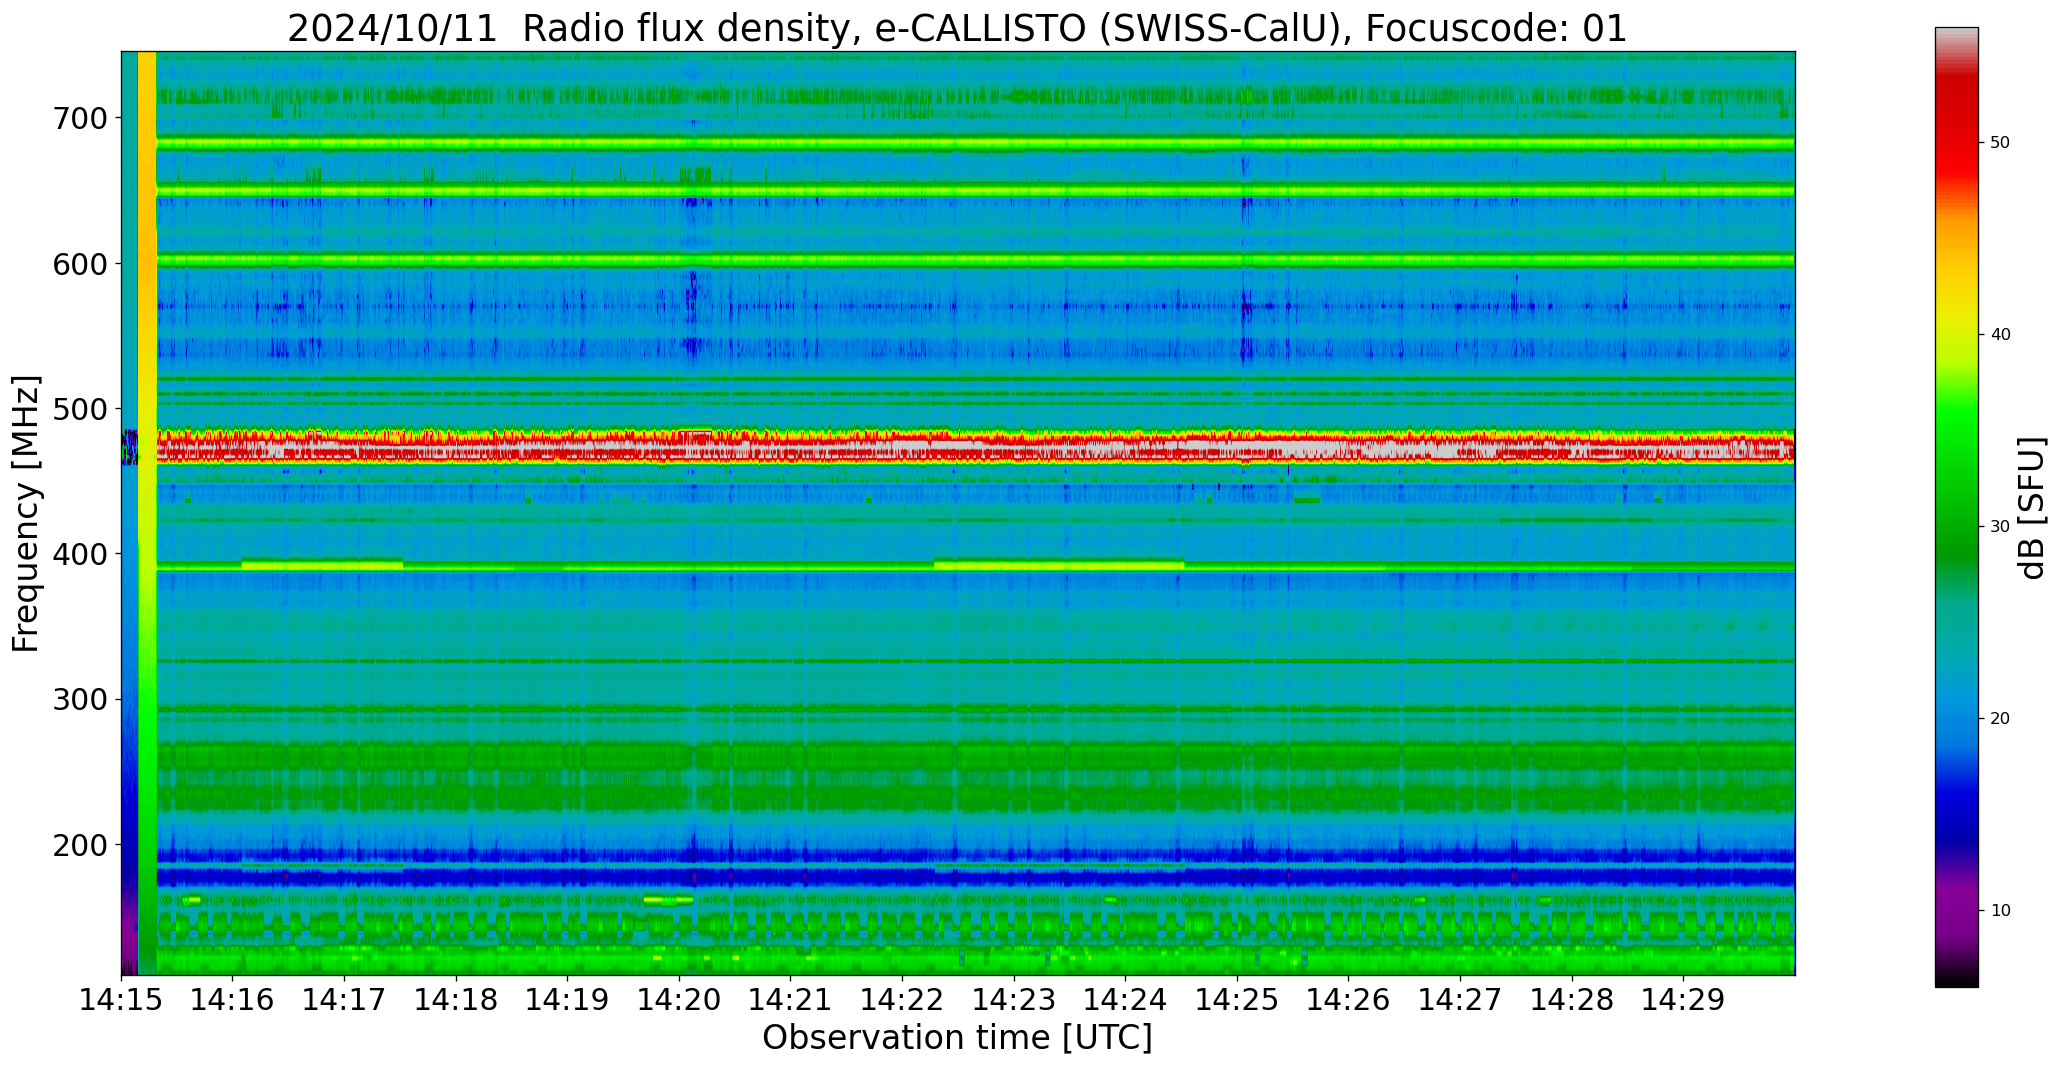The image size is (2062, 1067).
Task: Click the yellow vertical stripe after 14:15
Action: (x=147, y=513)
